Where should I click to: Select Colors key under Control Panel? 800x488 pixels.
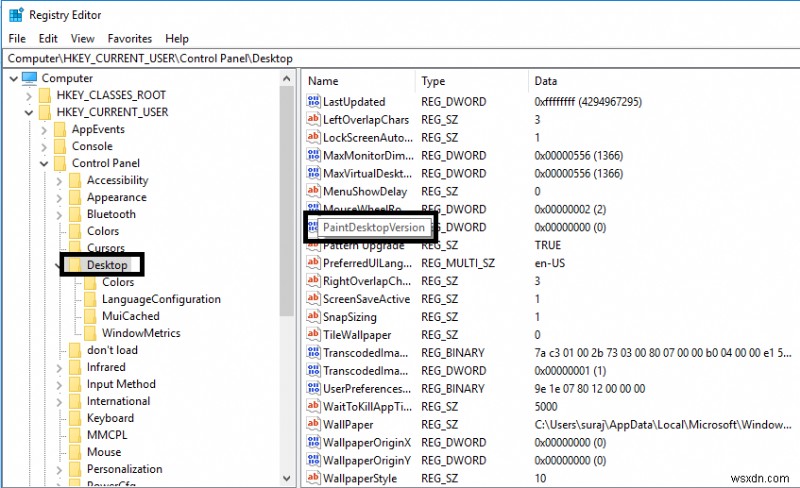pyautogui.click(x=103, y=231)
